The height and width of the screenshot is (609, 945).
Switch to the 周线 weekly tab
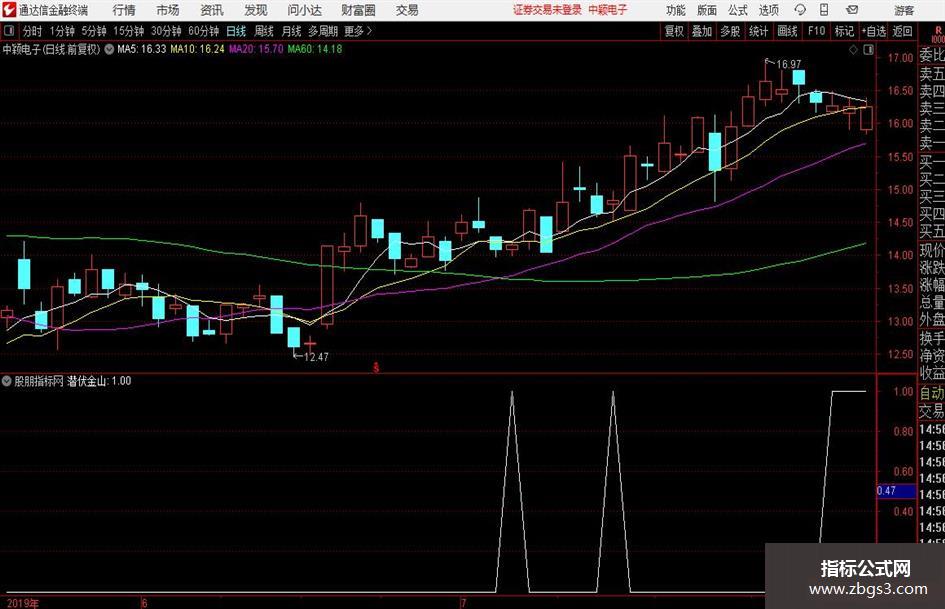pyautogui.click(x=263, y=31)
